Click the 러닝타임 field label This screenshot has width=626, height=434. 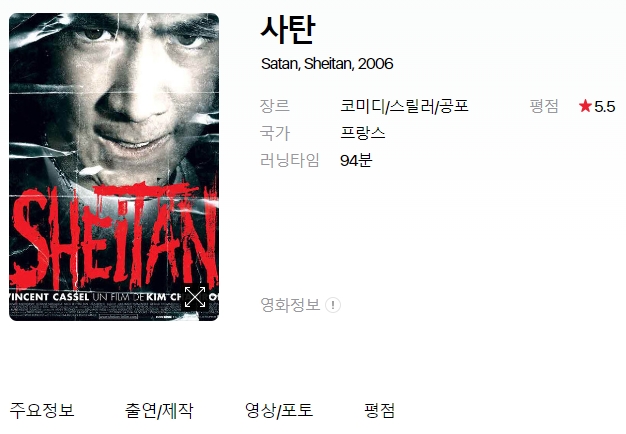[x=289, y=160]
